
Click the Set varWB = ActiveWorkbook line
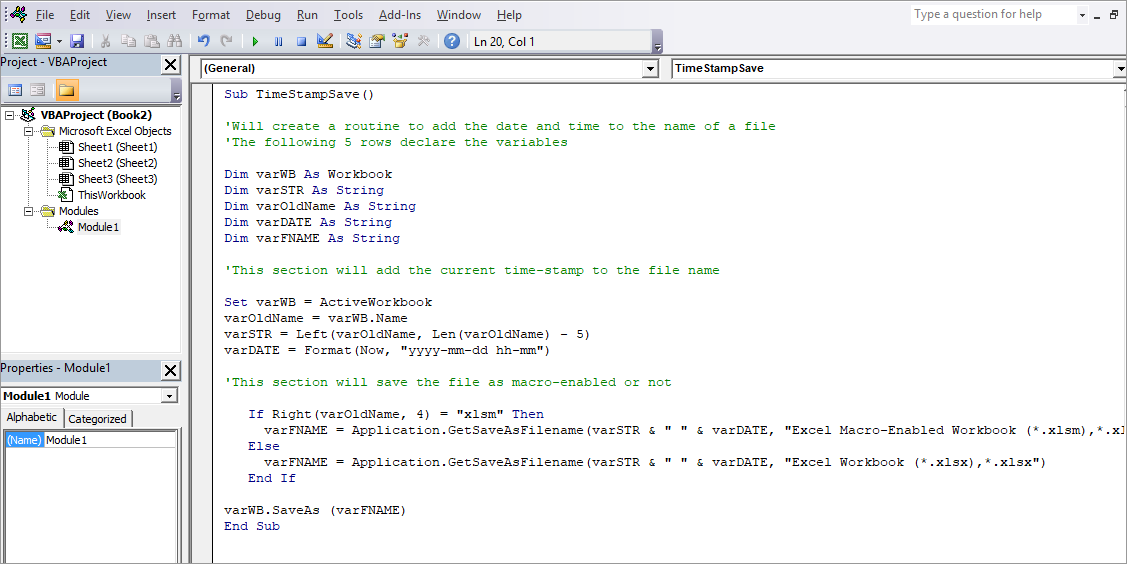coord(328,302)
